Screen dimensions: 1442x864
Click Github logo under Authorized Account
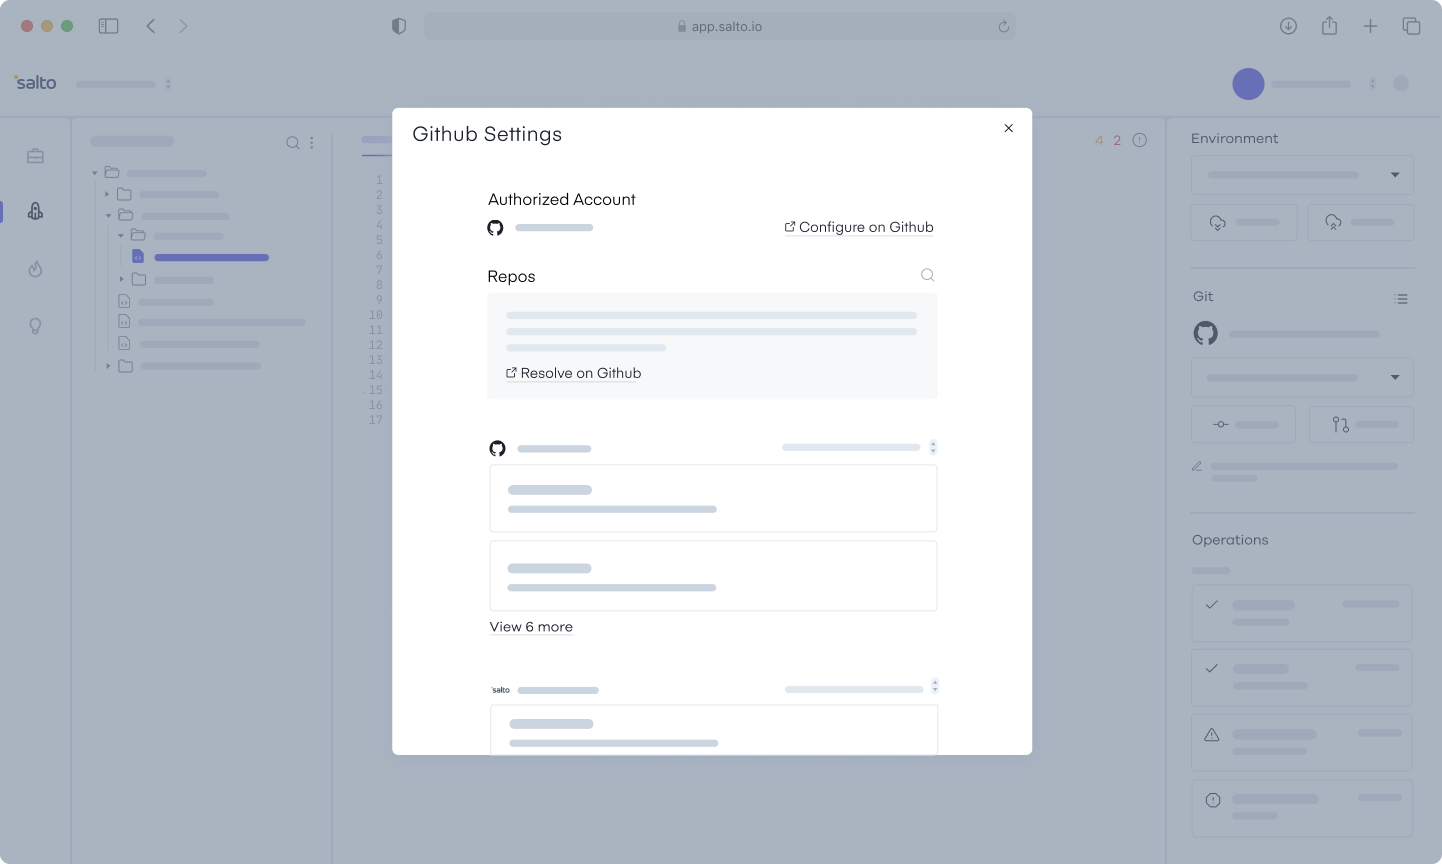(x=495, y=228)
